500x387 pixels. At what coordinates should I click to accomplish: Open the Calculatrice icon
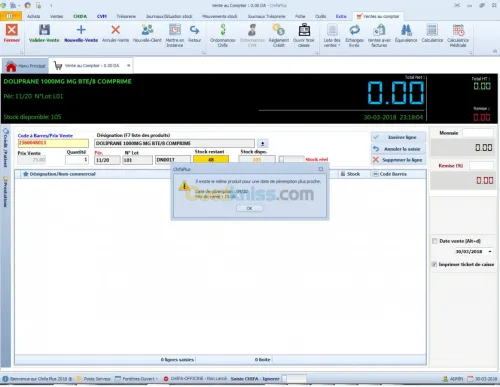point(432,30)
